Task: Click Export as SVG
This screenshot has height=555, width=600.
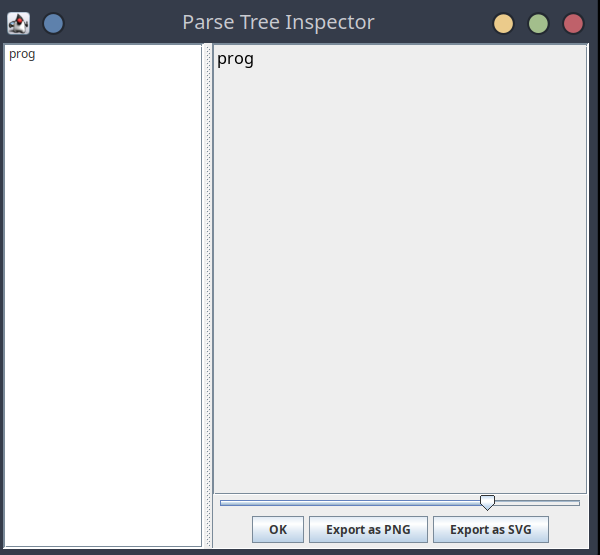Action: (x=490, y=529)
